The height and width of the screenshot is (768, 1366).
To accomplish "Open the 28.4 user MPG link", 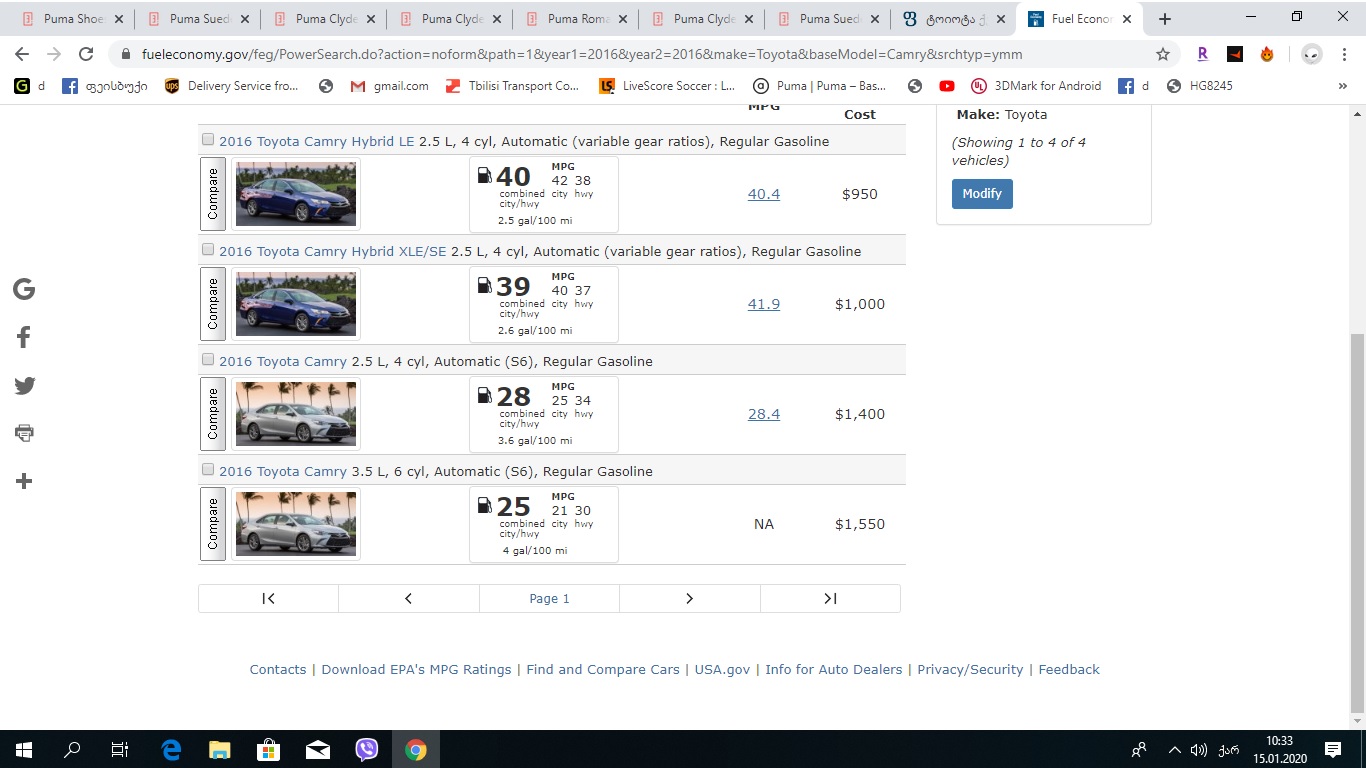I will [764, 414].
